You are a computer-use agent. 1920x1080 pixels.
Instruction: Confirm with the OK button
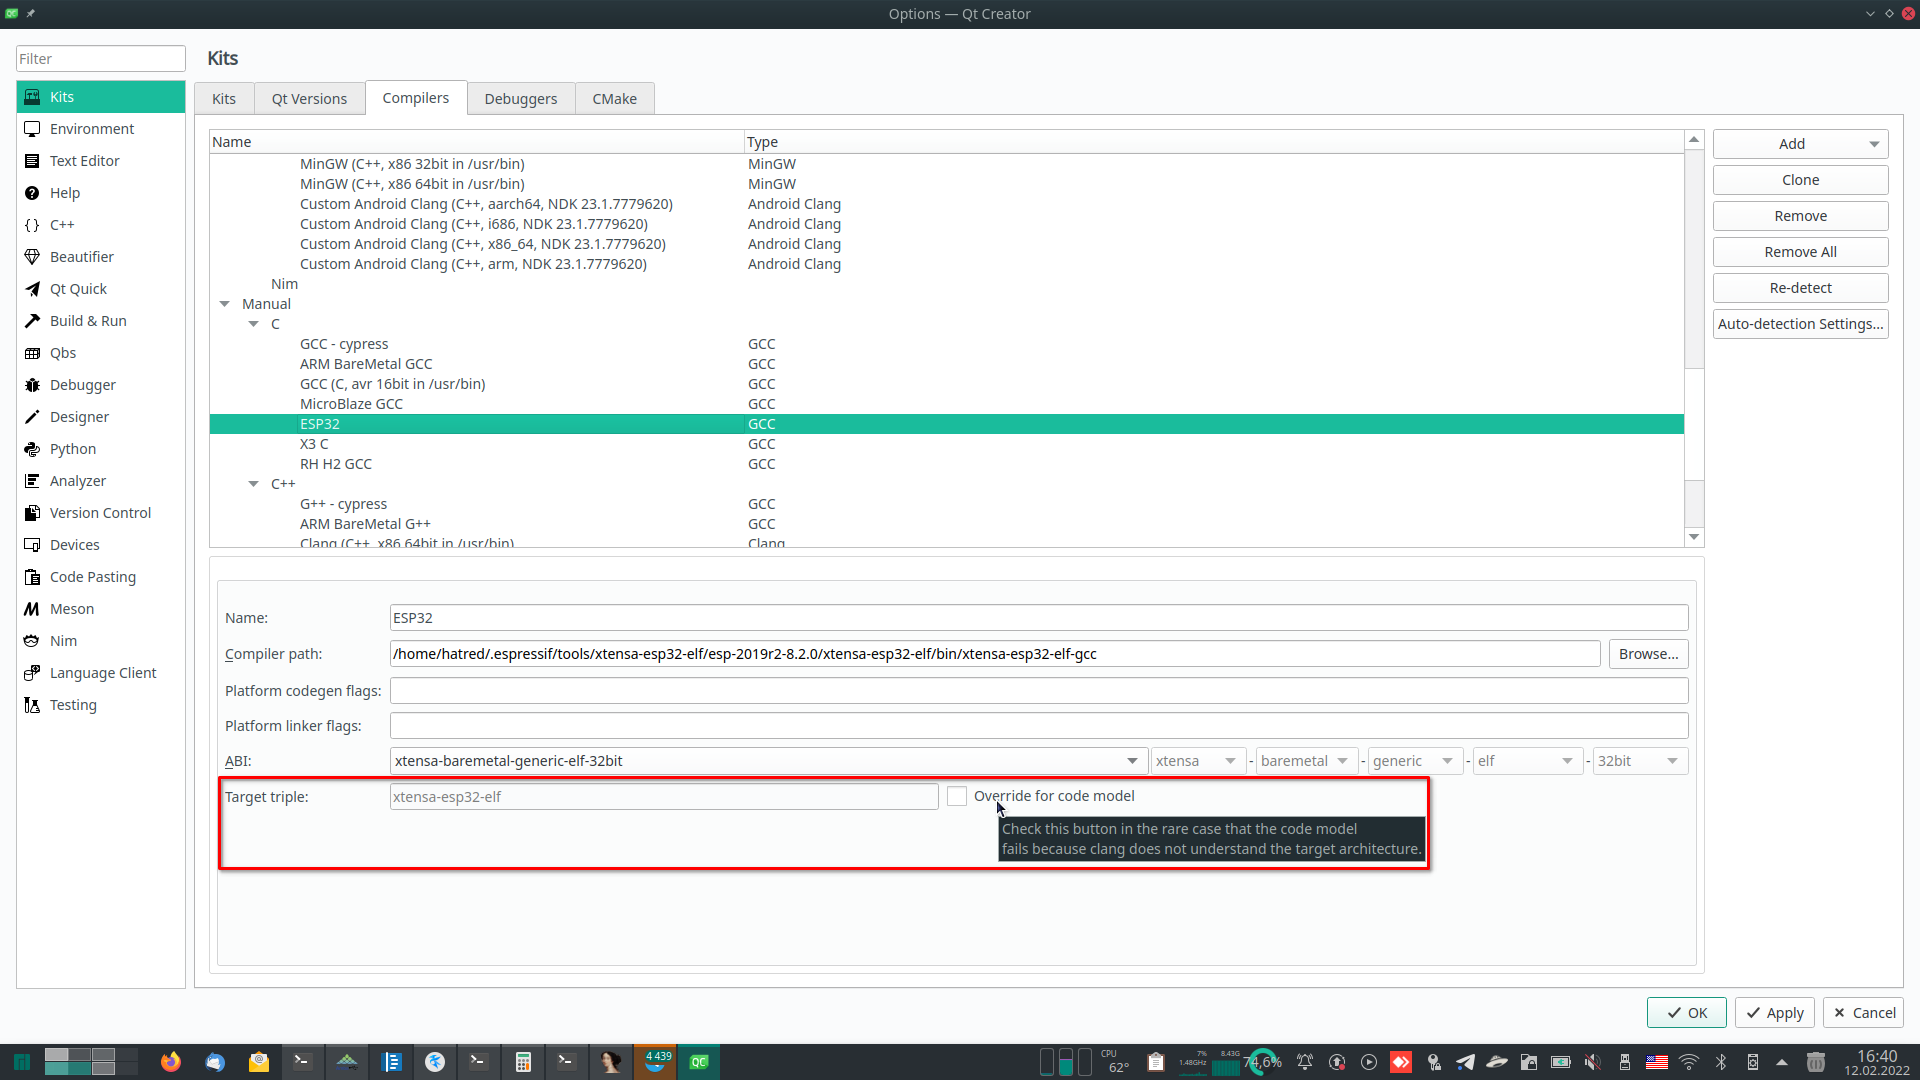[1686, 1013]
